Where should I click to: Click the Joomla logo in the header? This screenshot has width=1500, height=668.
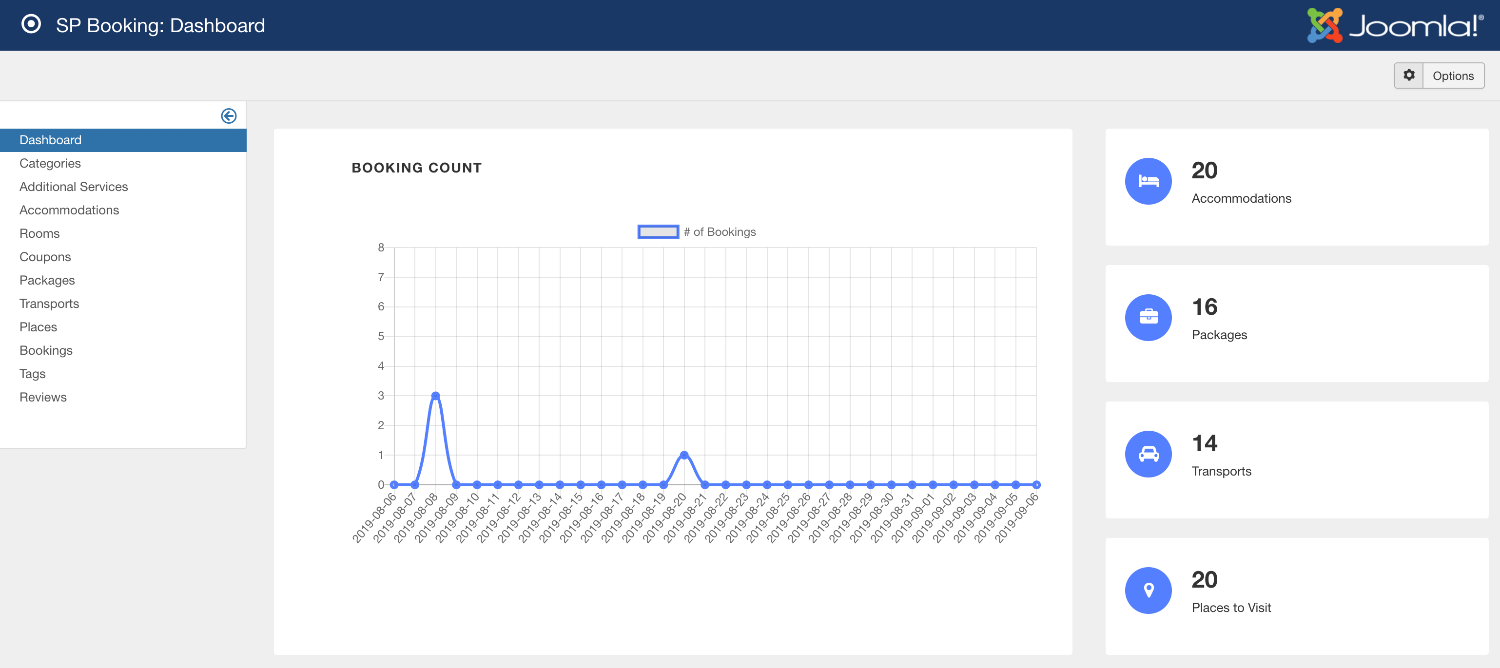point(1396,25)
